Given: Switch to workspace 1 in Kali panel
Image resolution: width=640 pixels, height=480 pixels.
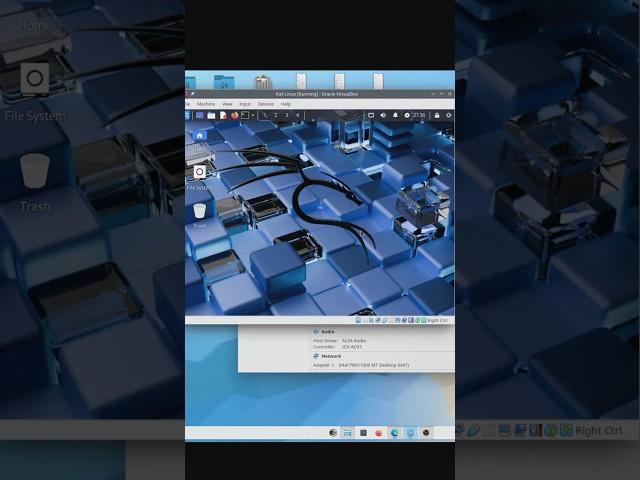Looking at the screenshot, I should (264, 116).
